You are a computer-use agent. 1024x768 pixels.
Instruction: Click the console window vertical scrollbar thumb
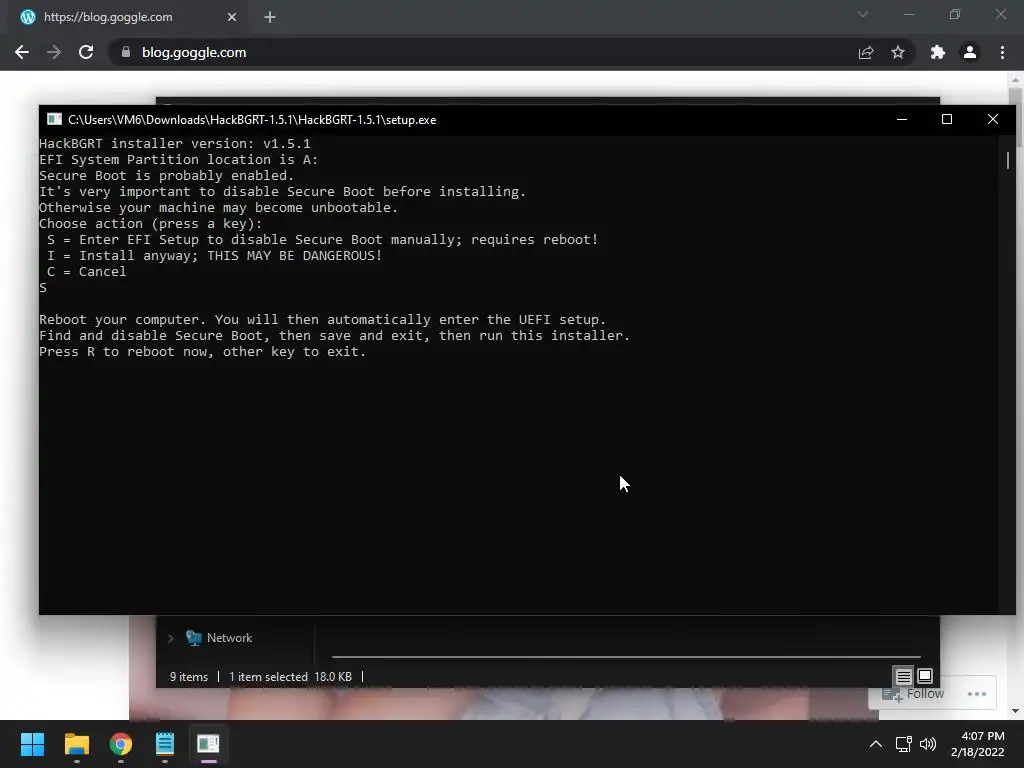pyautogui.click(x=1008, y=160)
